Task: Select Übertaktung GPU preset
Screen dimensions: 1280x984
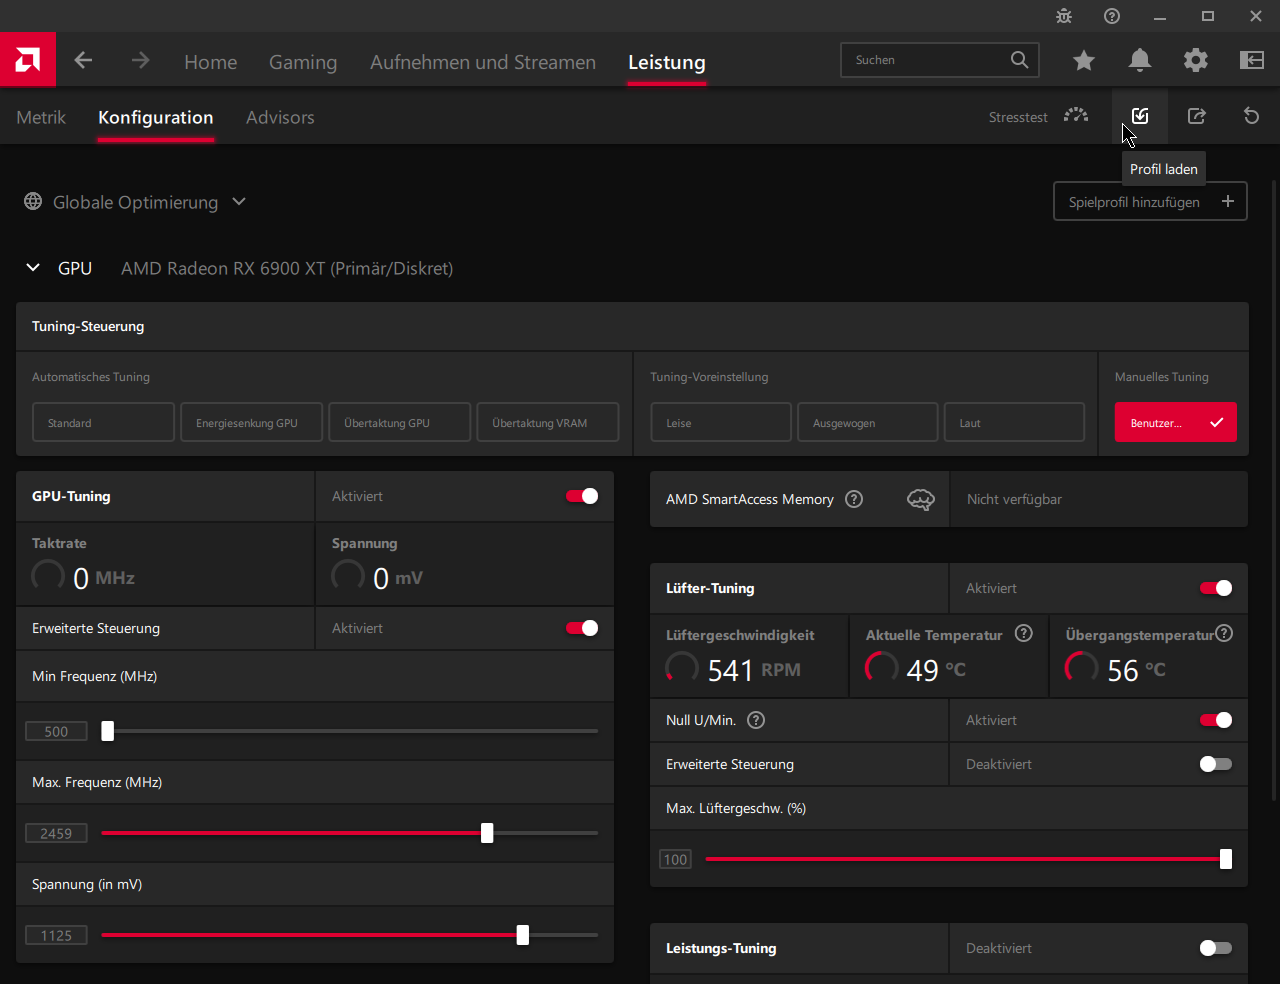Action: pos(400,422)
